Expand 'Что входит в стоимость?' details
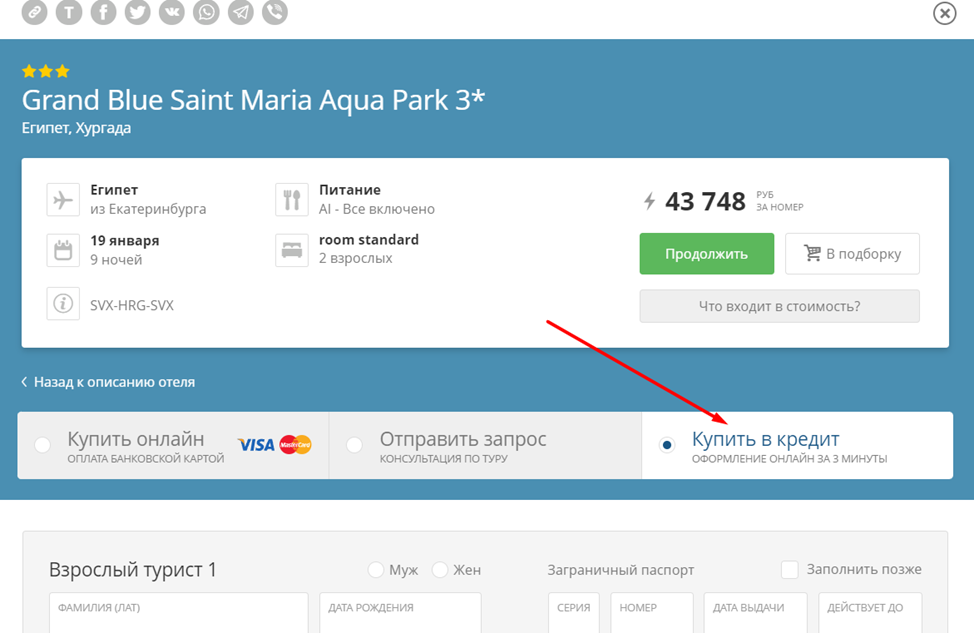974x633 pixels. pyautogui.click(x=779, y=306)
